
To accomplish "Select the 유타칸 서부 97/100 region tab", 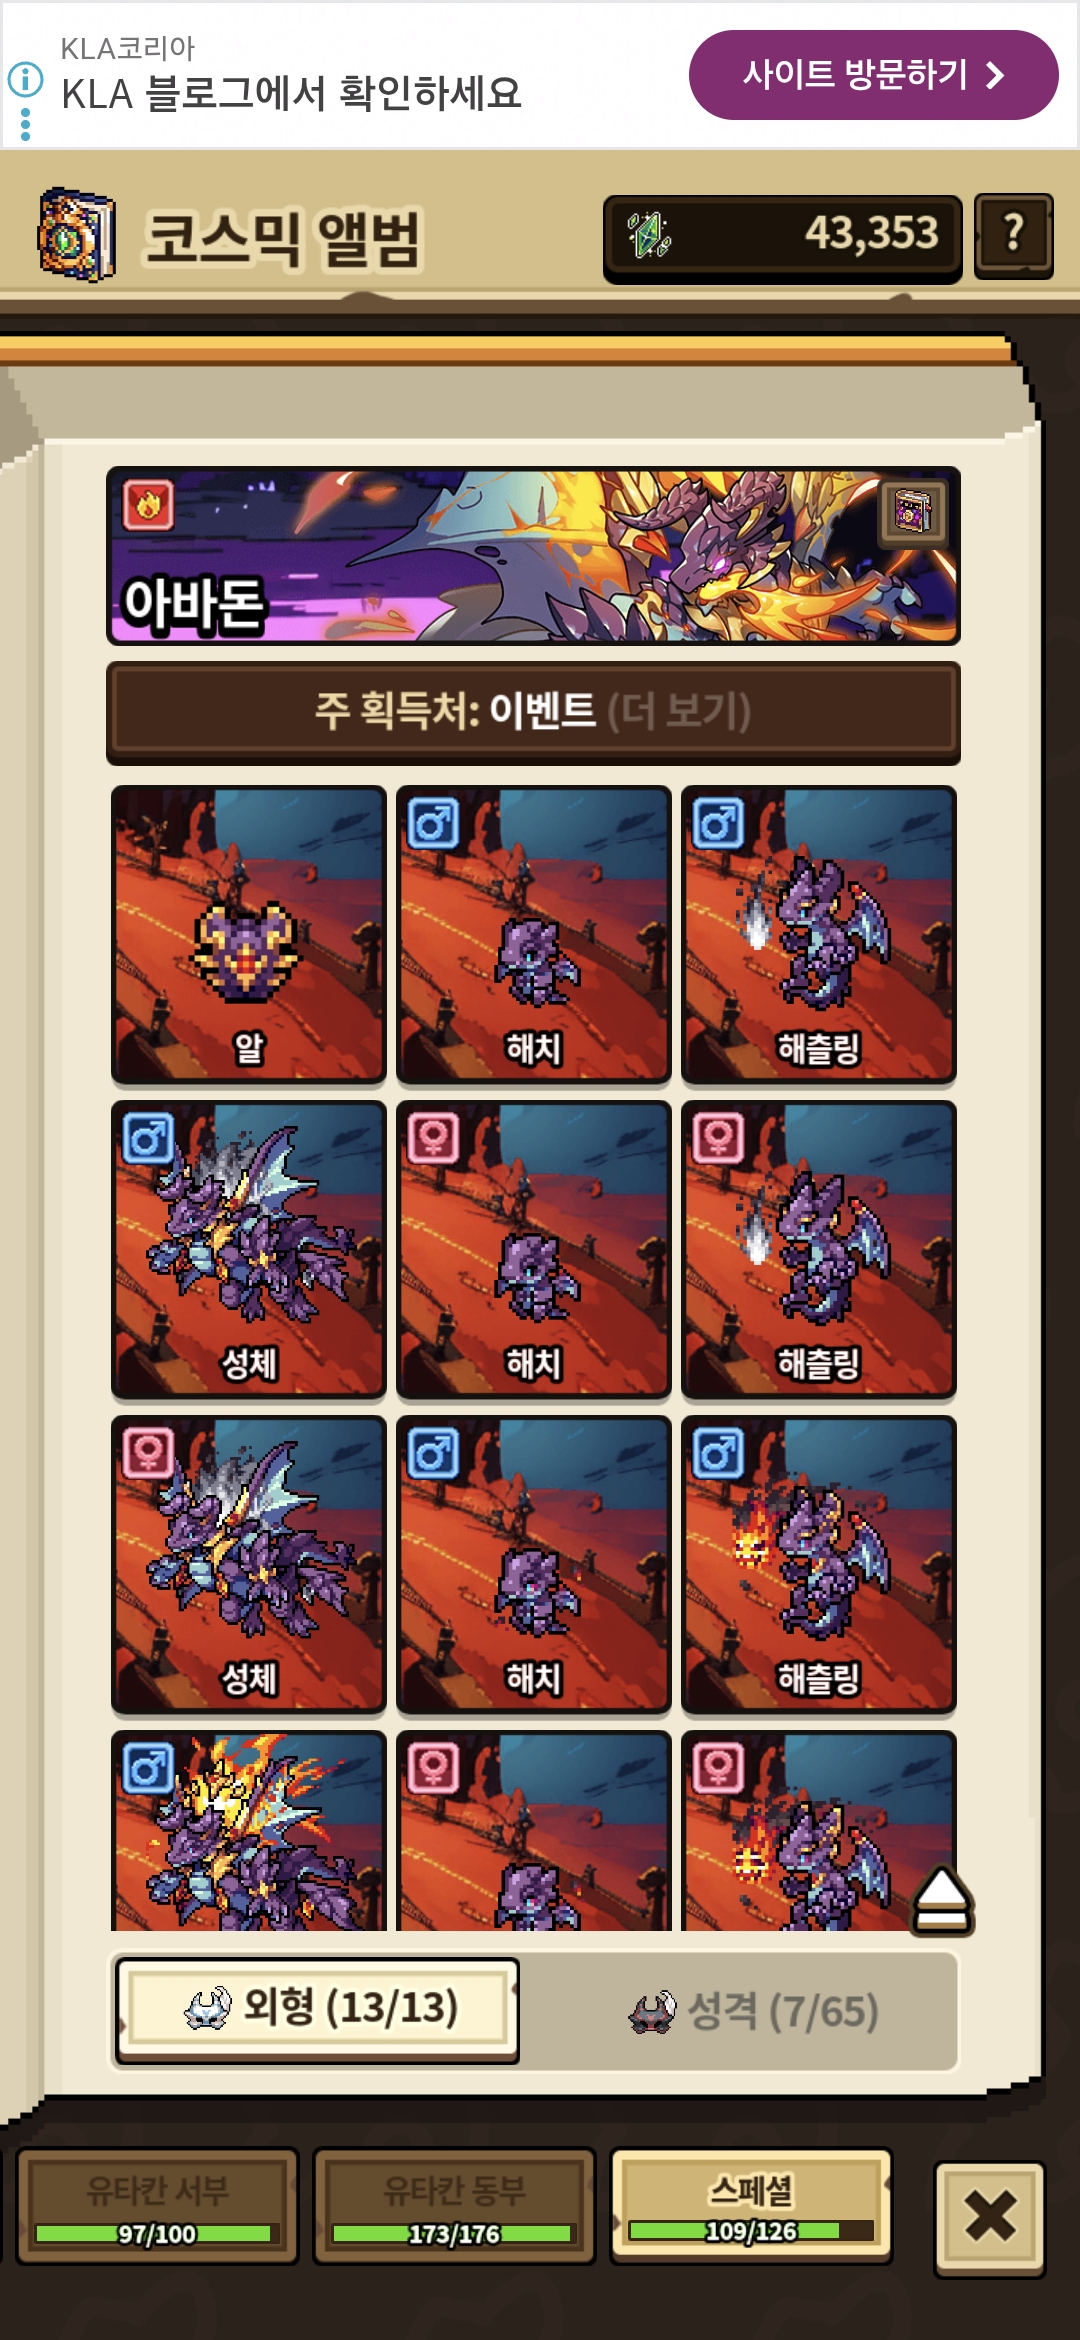I will coord(157,2206).
